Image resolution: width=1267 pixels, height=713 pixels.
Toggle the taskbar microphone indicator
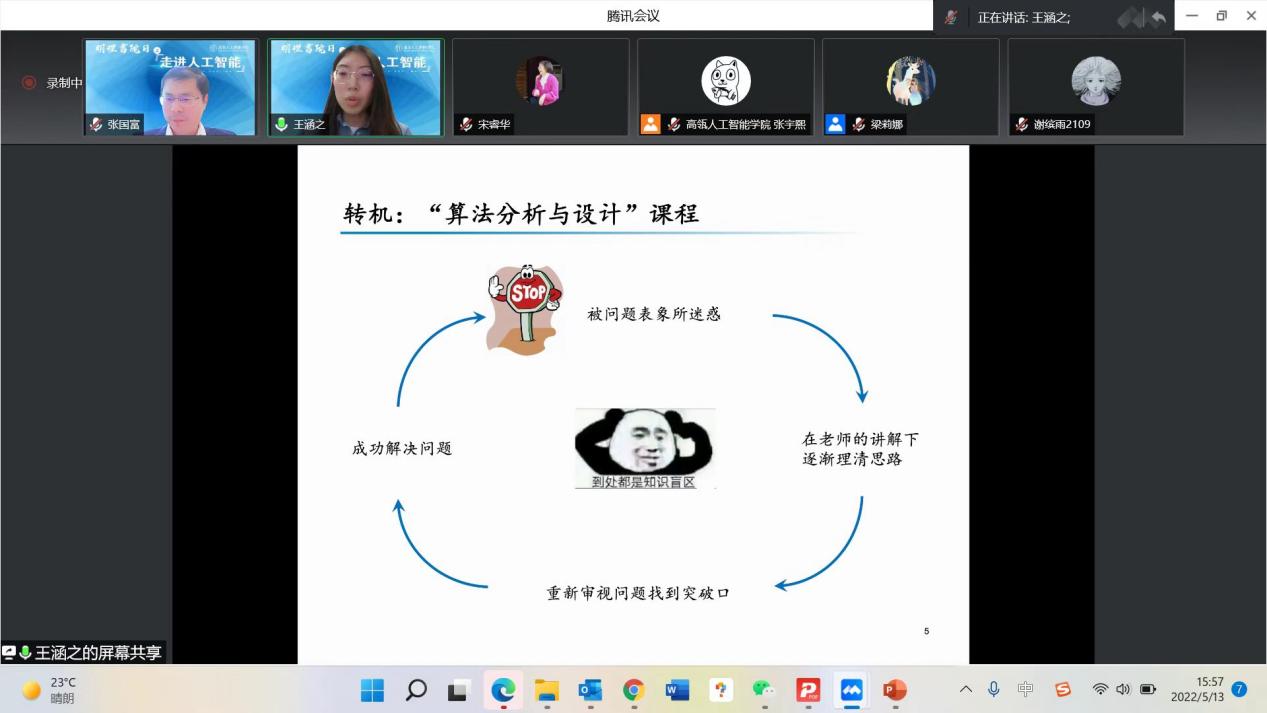(994, 689)
